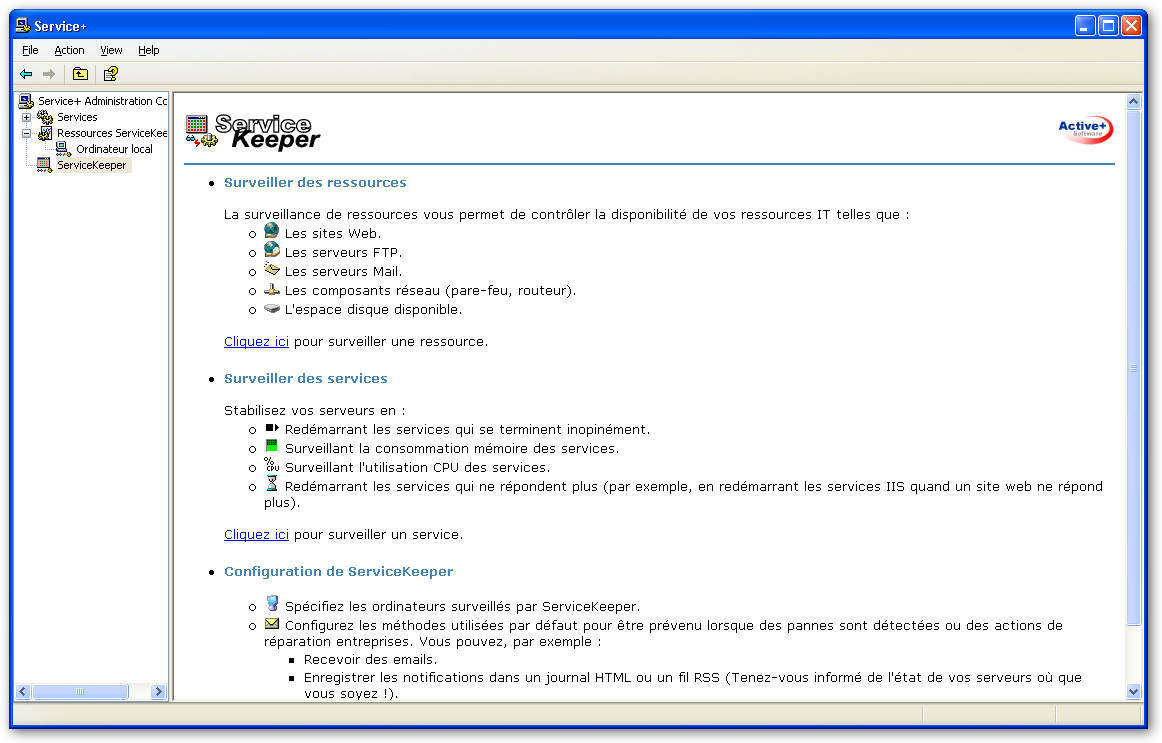The width and height of the screenshot is (1162, 743).
Task: Maximize the Service+ window
Action: 1109,26
